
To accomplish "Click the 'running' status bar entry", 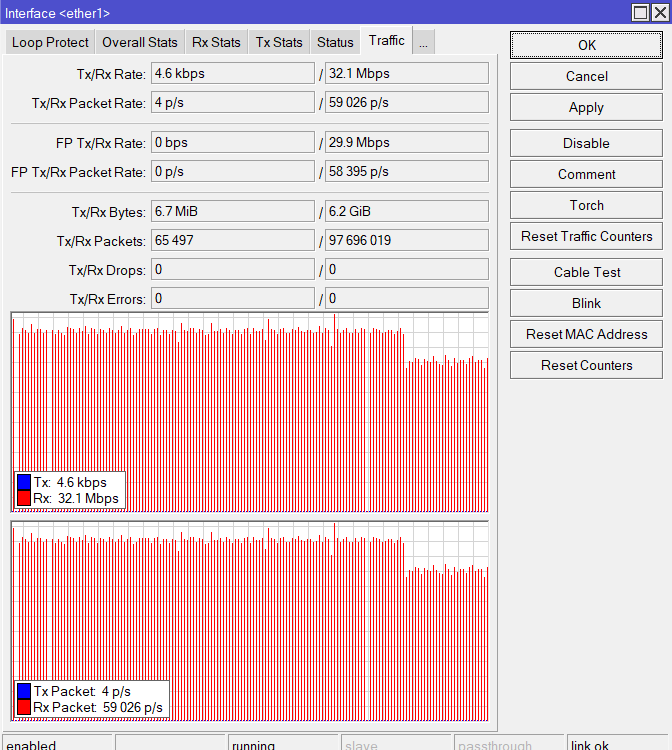I will point(283,744).
